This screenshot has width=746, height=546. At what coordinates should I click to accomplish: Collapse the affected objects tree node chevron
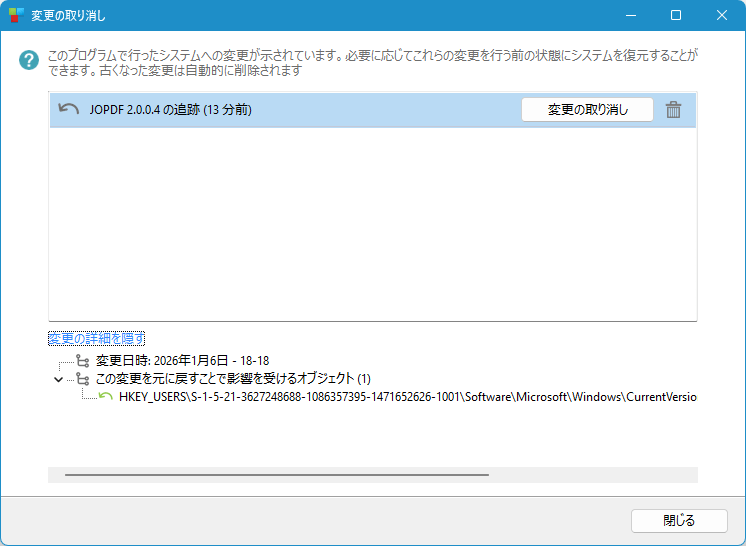58,379
